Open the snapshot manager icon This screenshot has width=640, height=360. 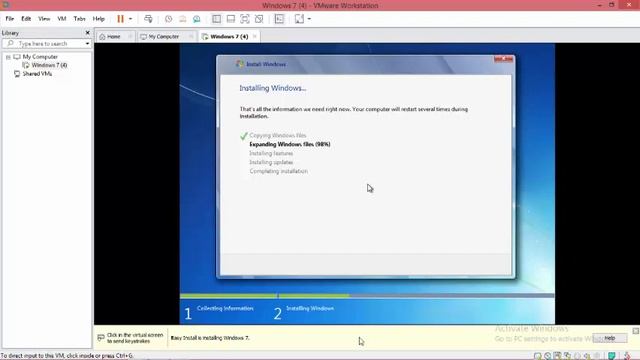pyautogui.click(x=197, y=19)
